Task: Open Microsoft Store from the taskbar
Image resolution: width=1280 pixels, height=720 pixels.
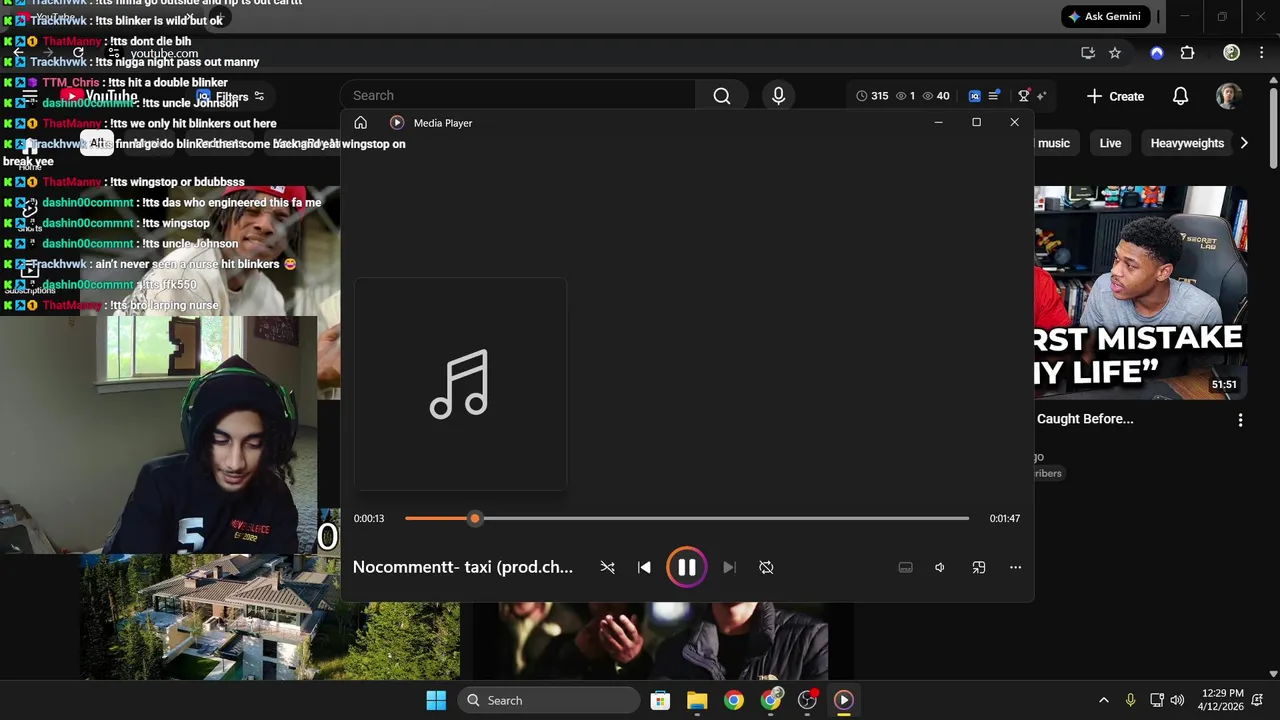Action: [x=660, y=700]
